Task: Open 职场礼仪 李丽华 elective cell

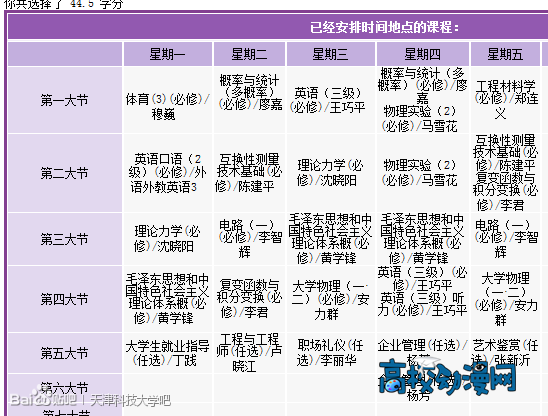Action: pyautogui.click(x=331, y=353)
